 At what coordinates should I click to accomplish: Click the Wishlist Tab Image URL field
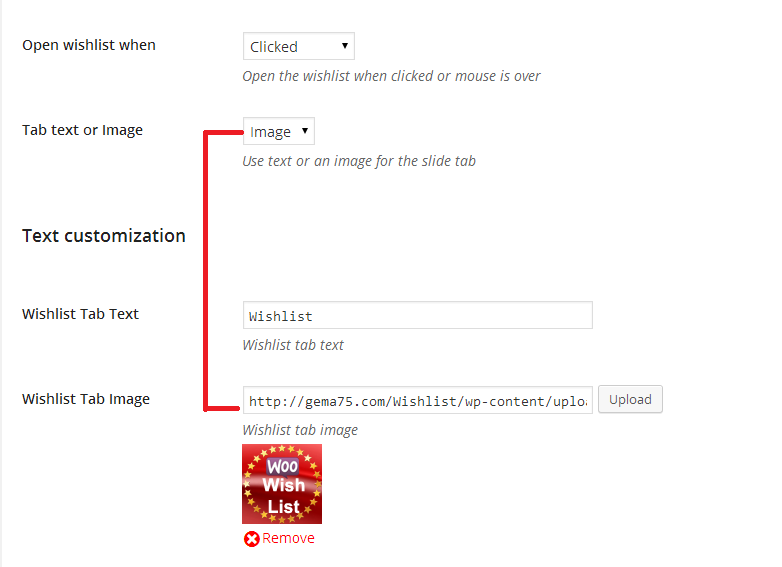[417, 400]
